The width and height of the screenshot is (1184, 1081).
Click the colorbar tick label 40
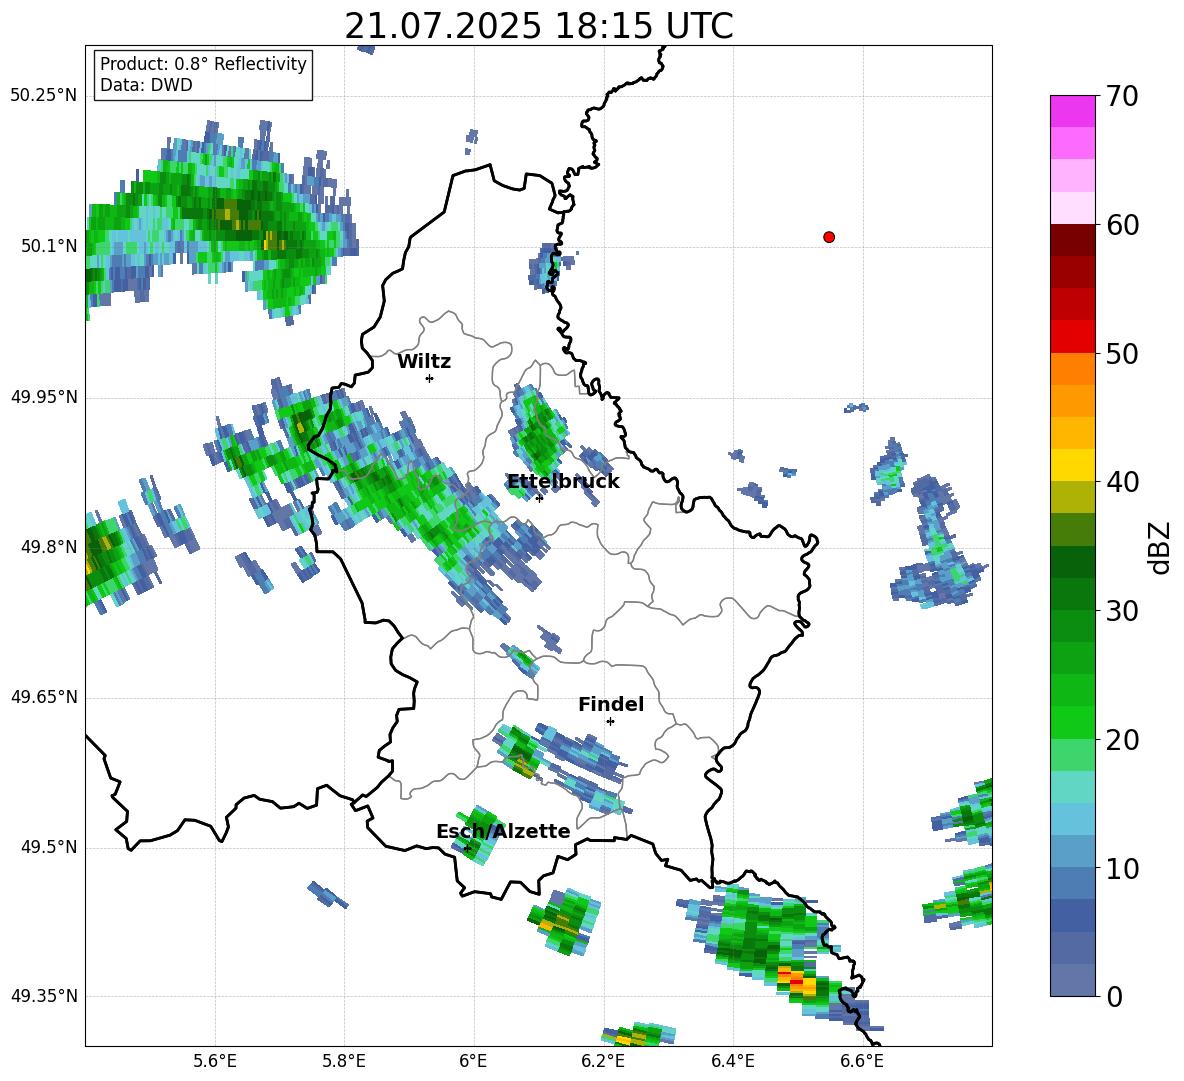1123,482
